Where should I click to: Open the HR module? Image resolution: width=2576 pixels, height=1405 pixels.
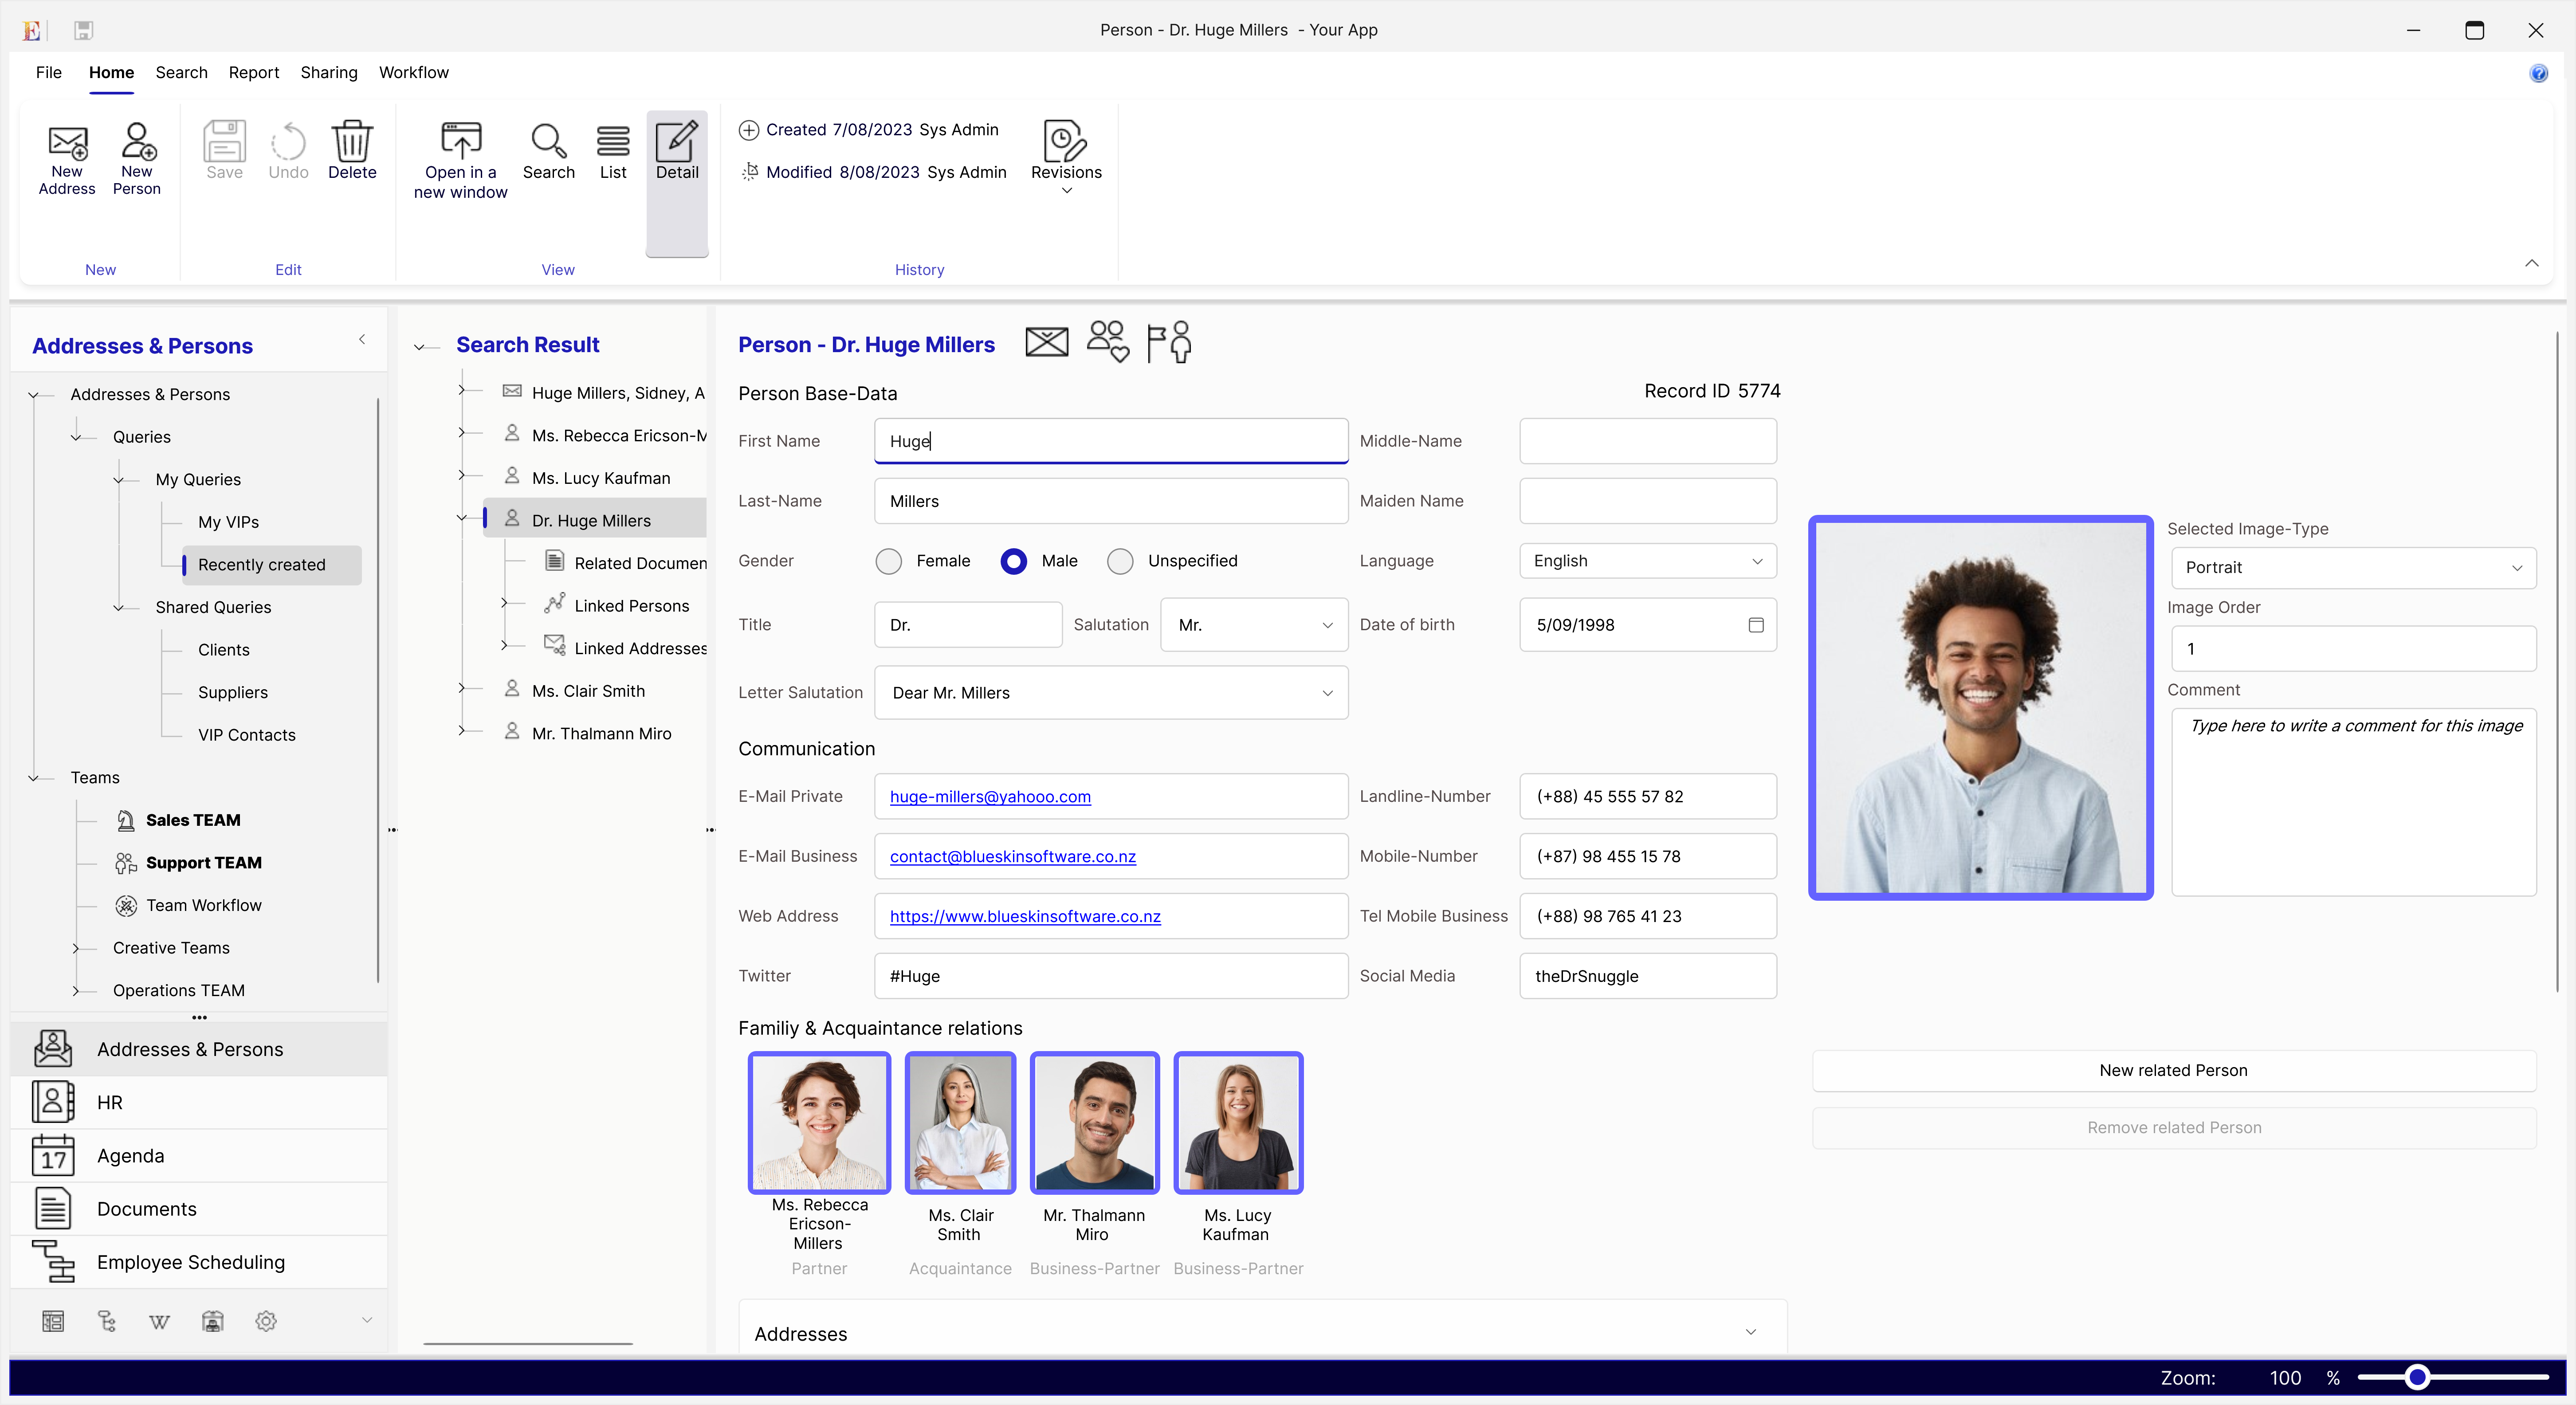click(199, 1102)
